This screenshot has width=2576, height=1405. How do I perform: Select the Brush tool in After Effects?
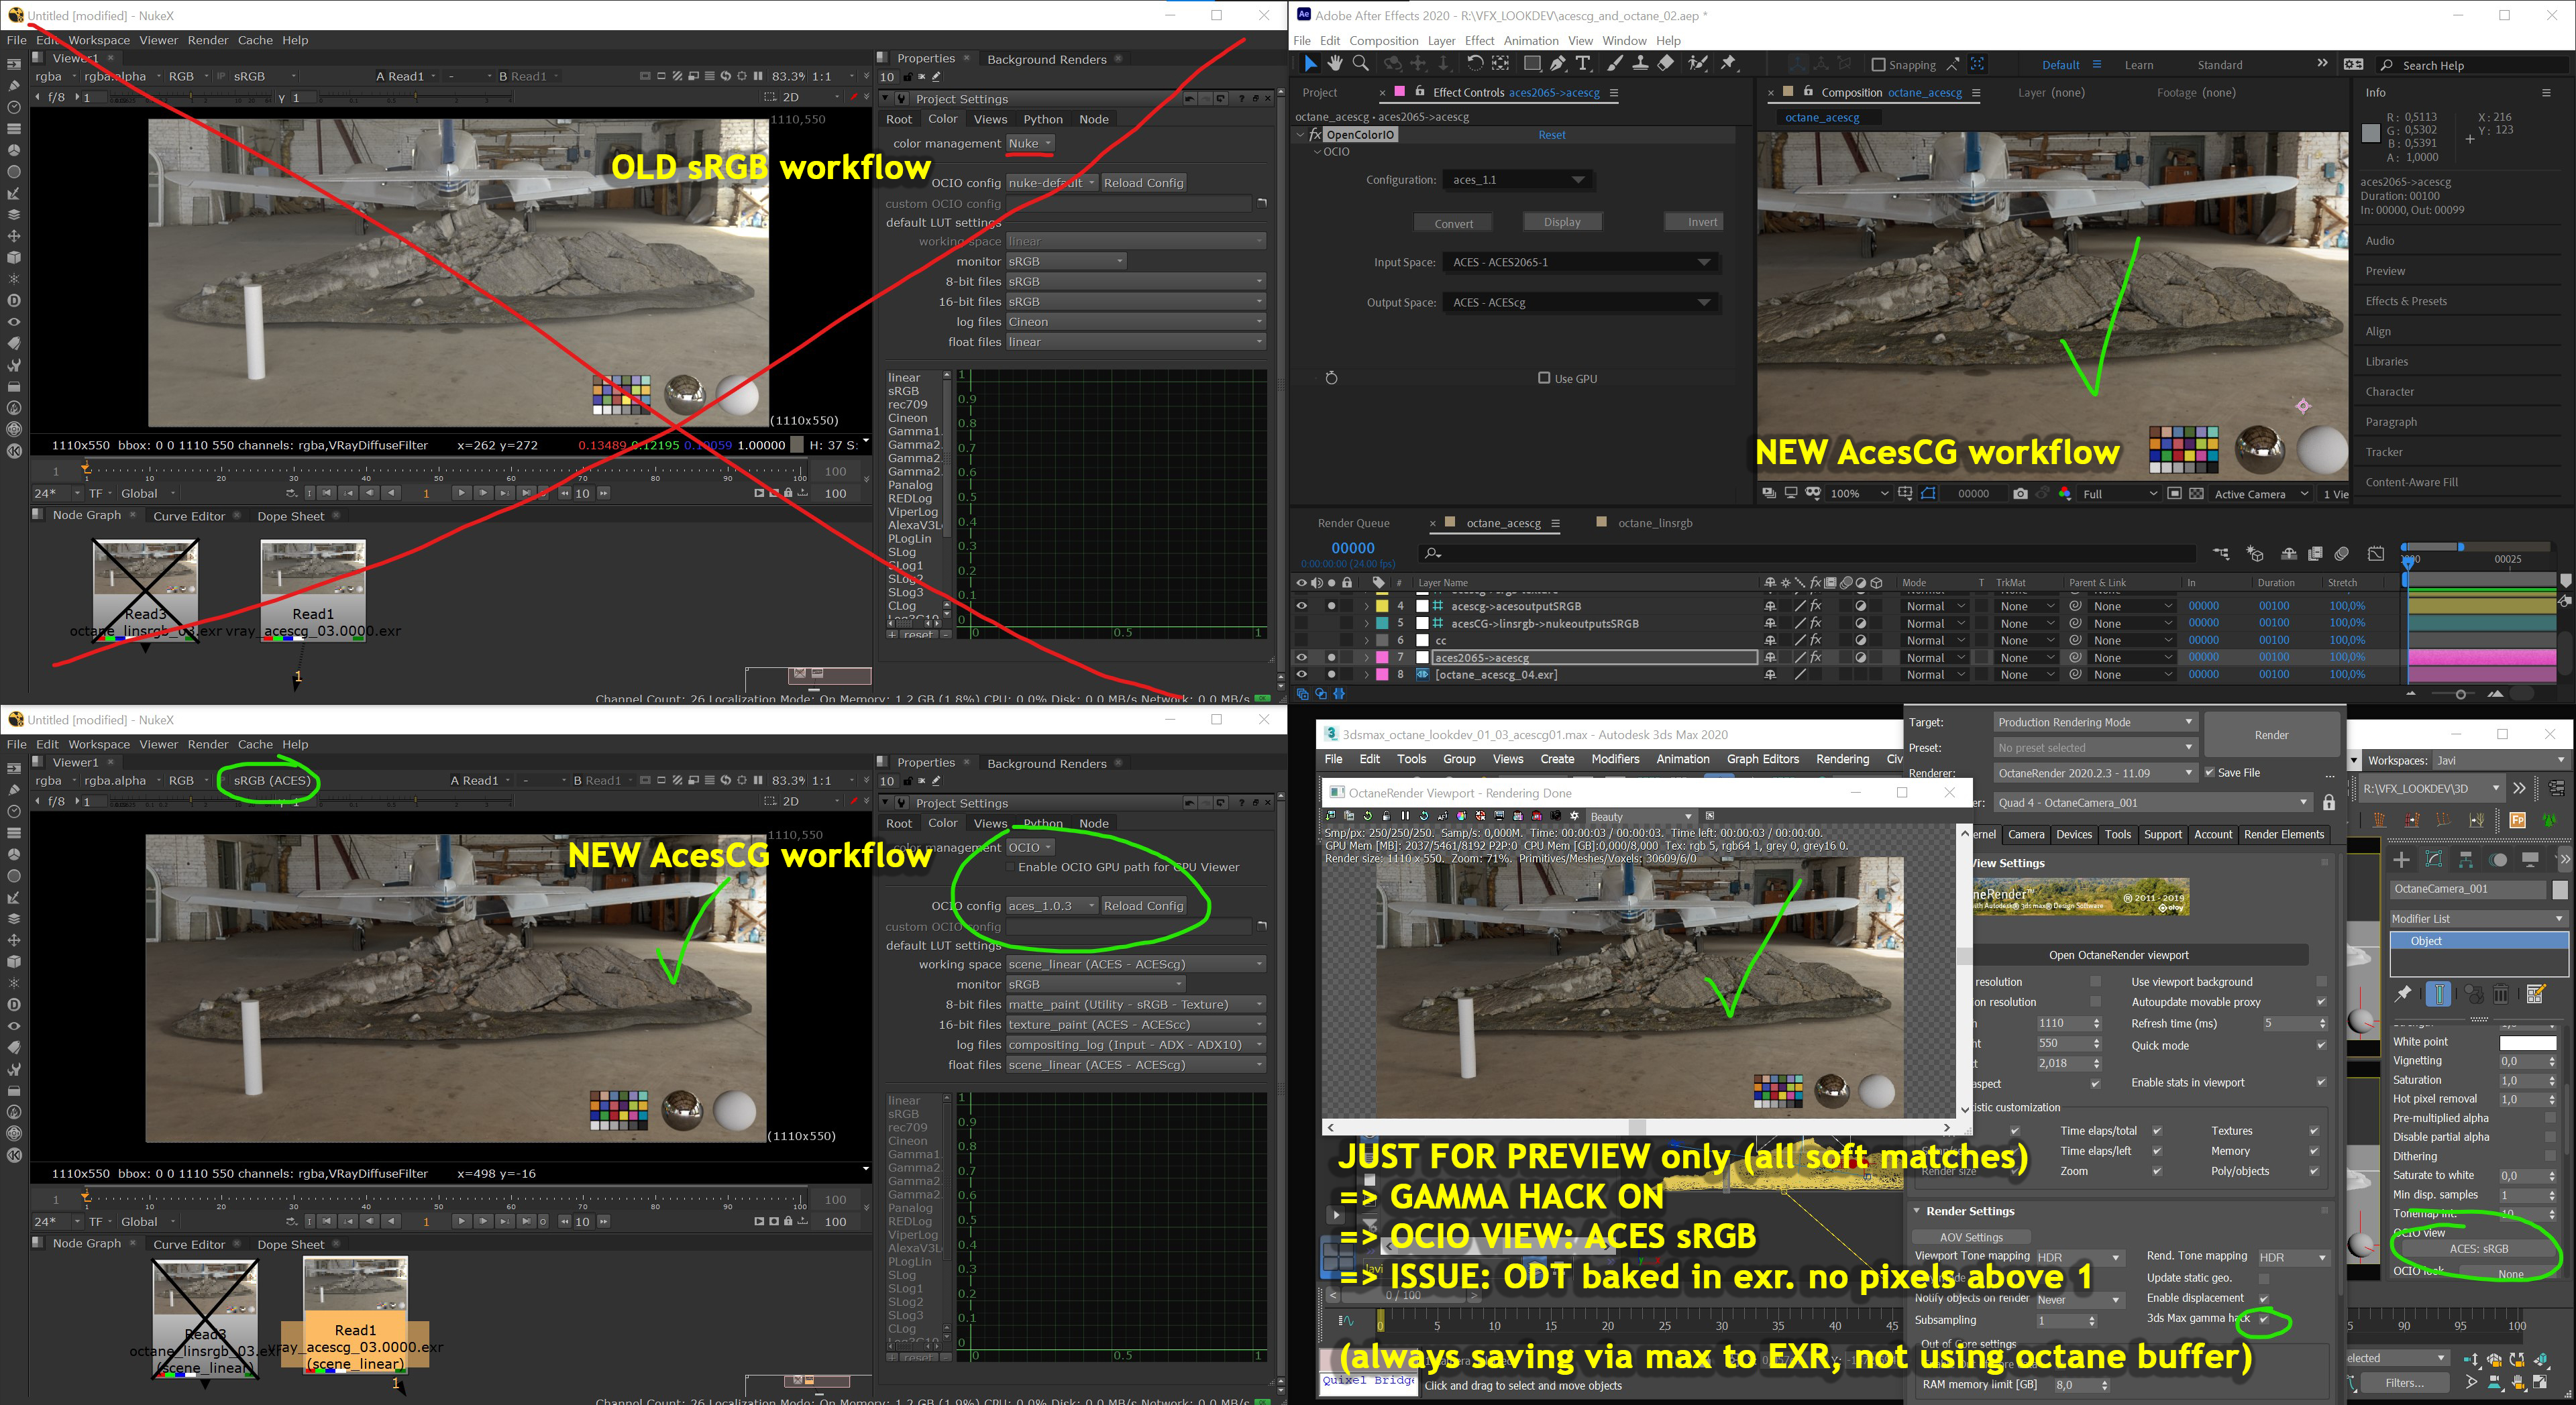click(x=1615, y=64)
